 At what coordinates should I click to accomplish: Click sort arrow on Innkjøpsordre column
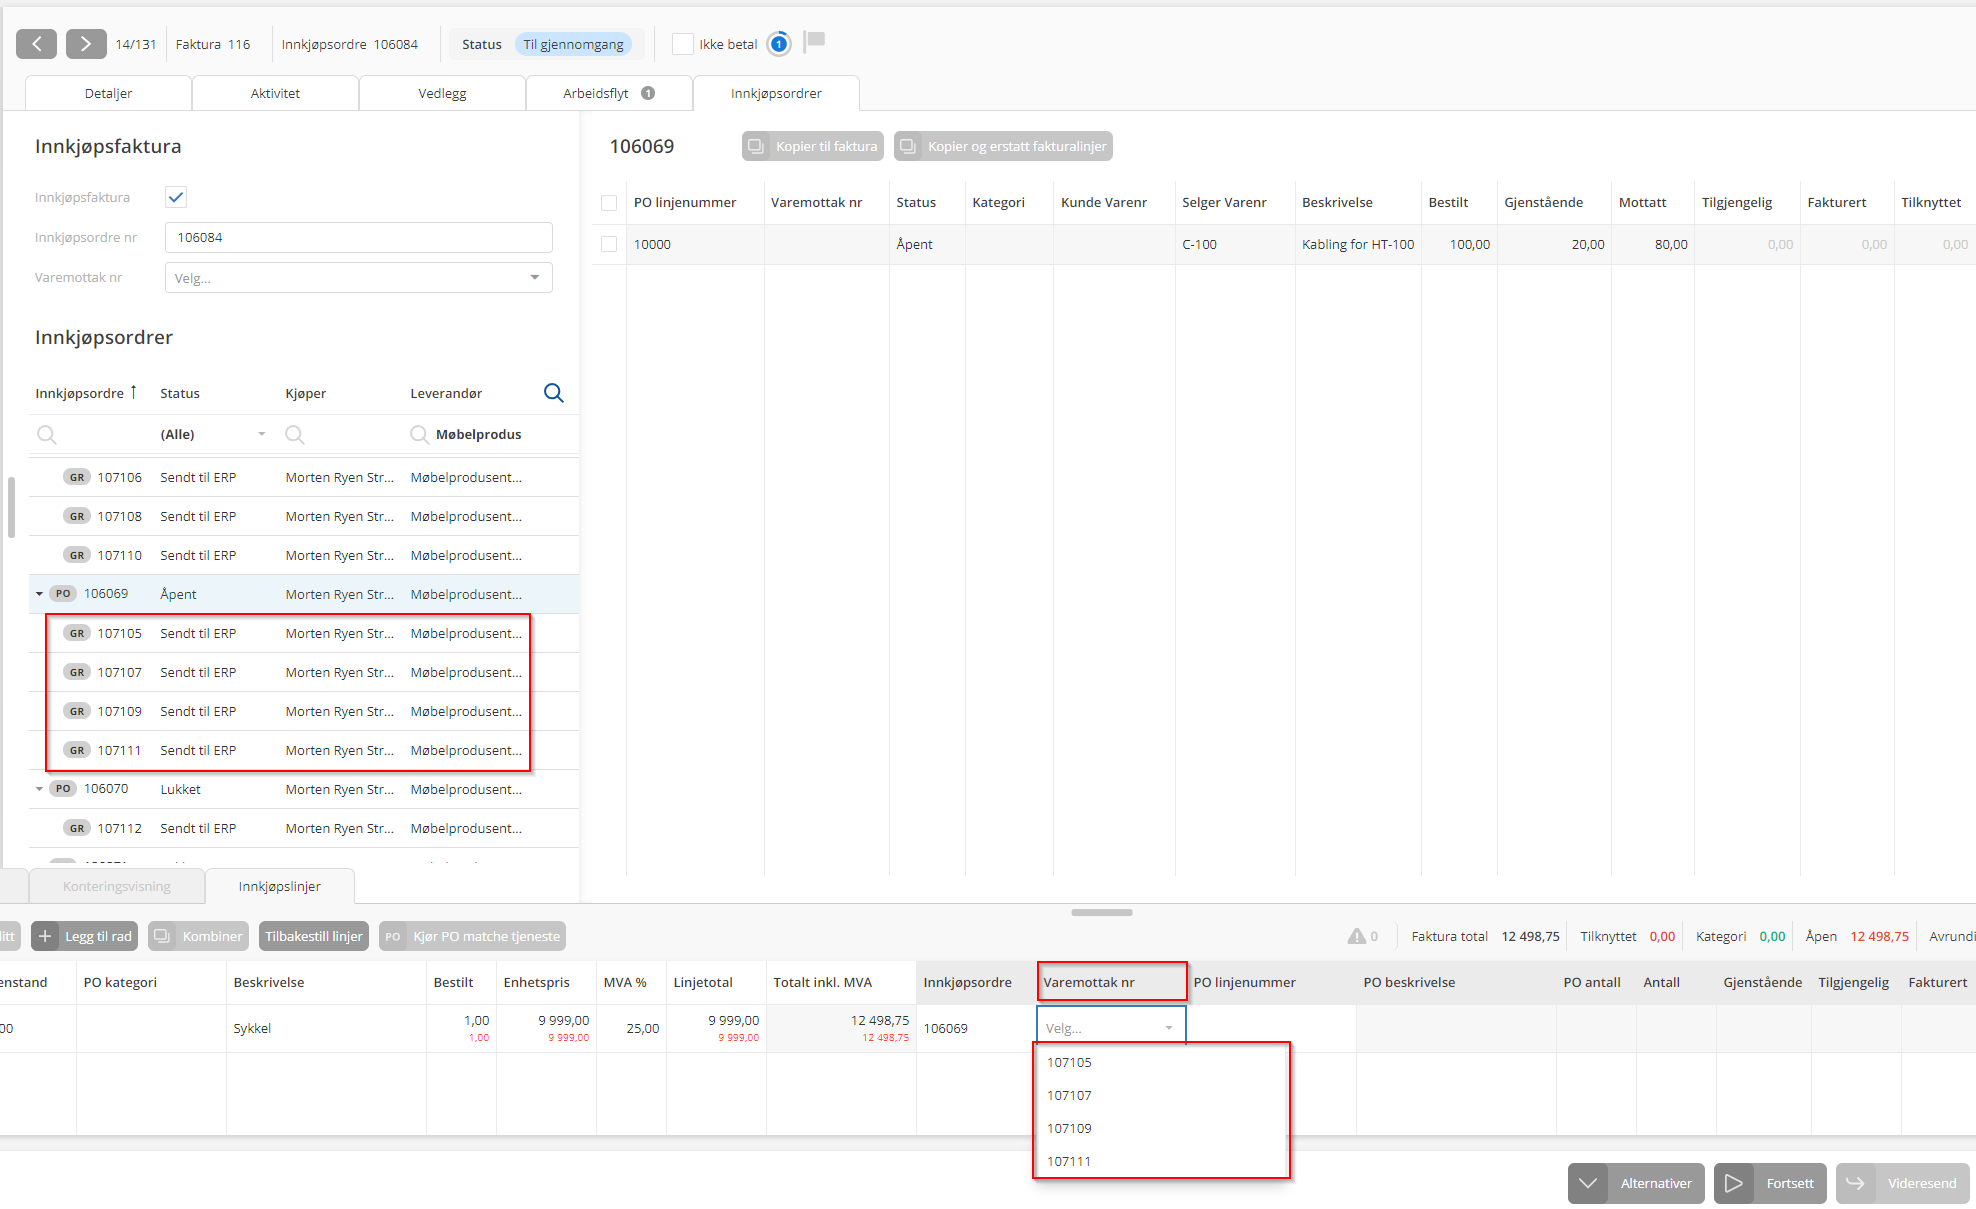coord(133,392)
